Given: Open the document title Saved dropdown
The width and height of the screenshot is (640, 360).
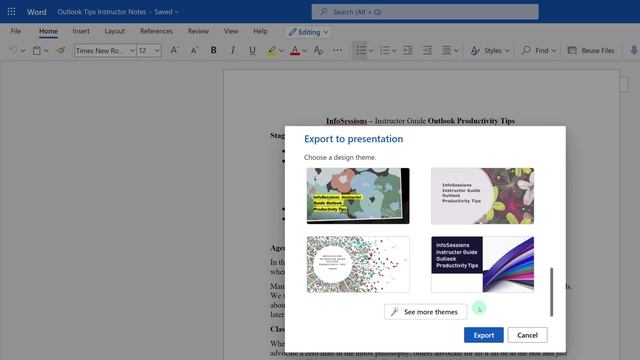Looking at the screenshot, I should point(166,12).
